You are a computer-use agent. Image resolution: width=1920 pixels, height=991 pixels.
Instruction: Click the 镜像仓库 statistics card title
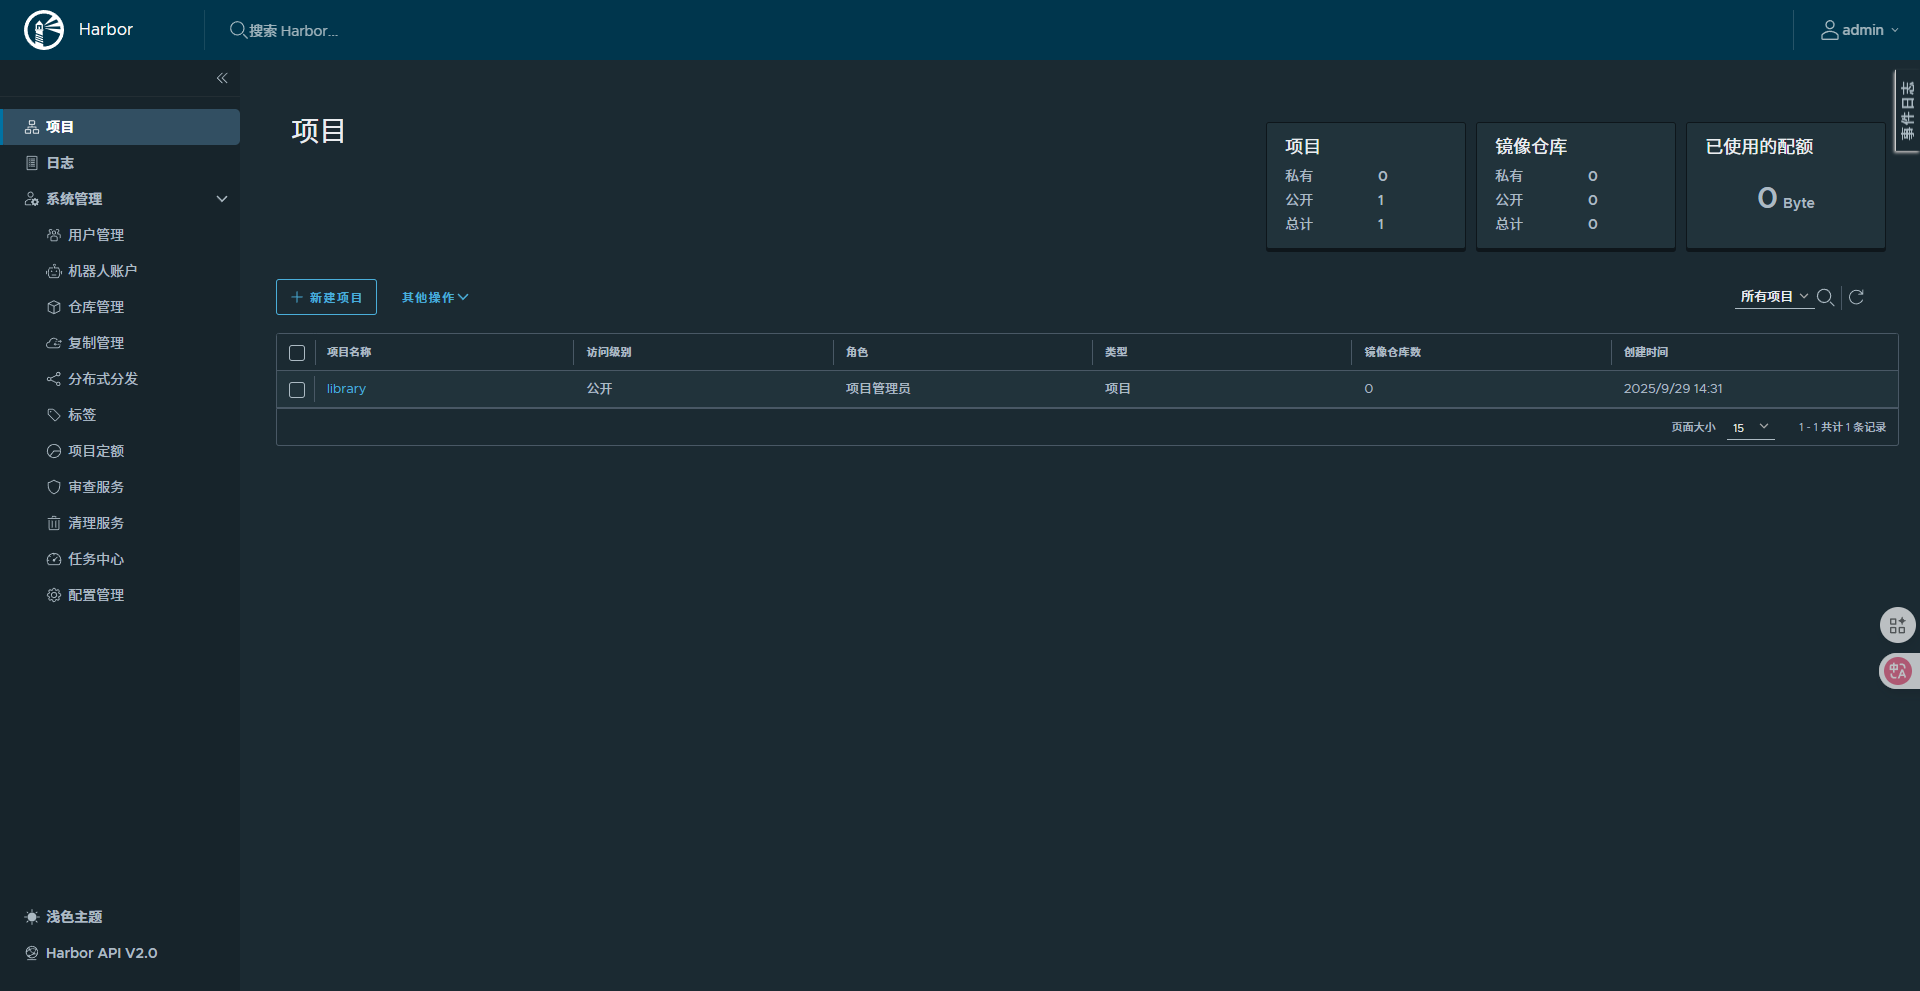click(1531, 147)
